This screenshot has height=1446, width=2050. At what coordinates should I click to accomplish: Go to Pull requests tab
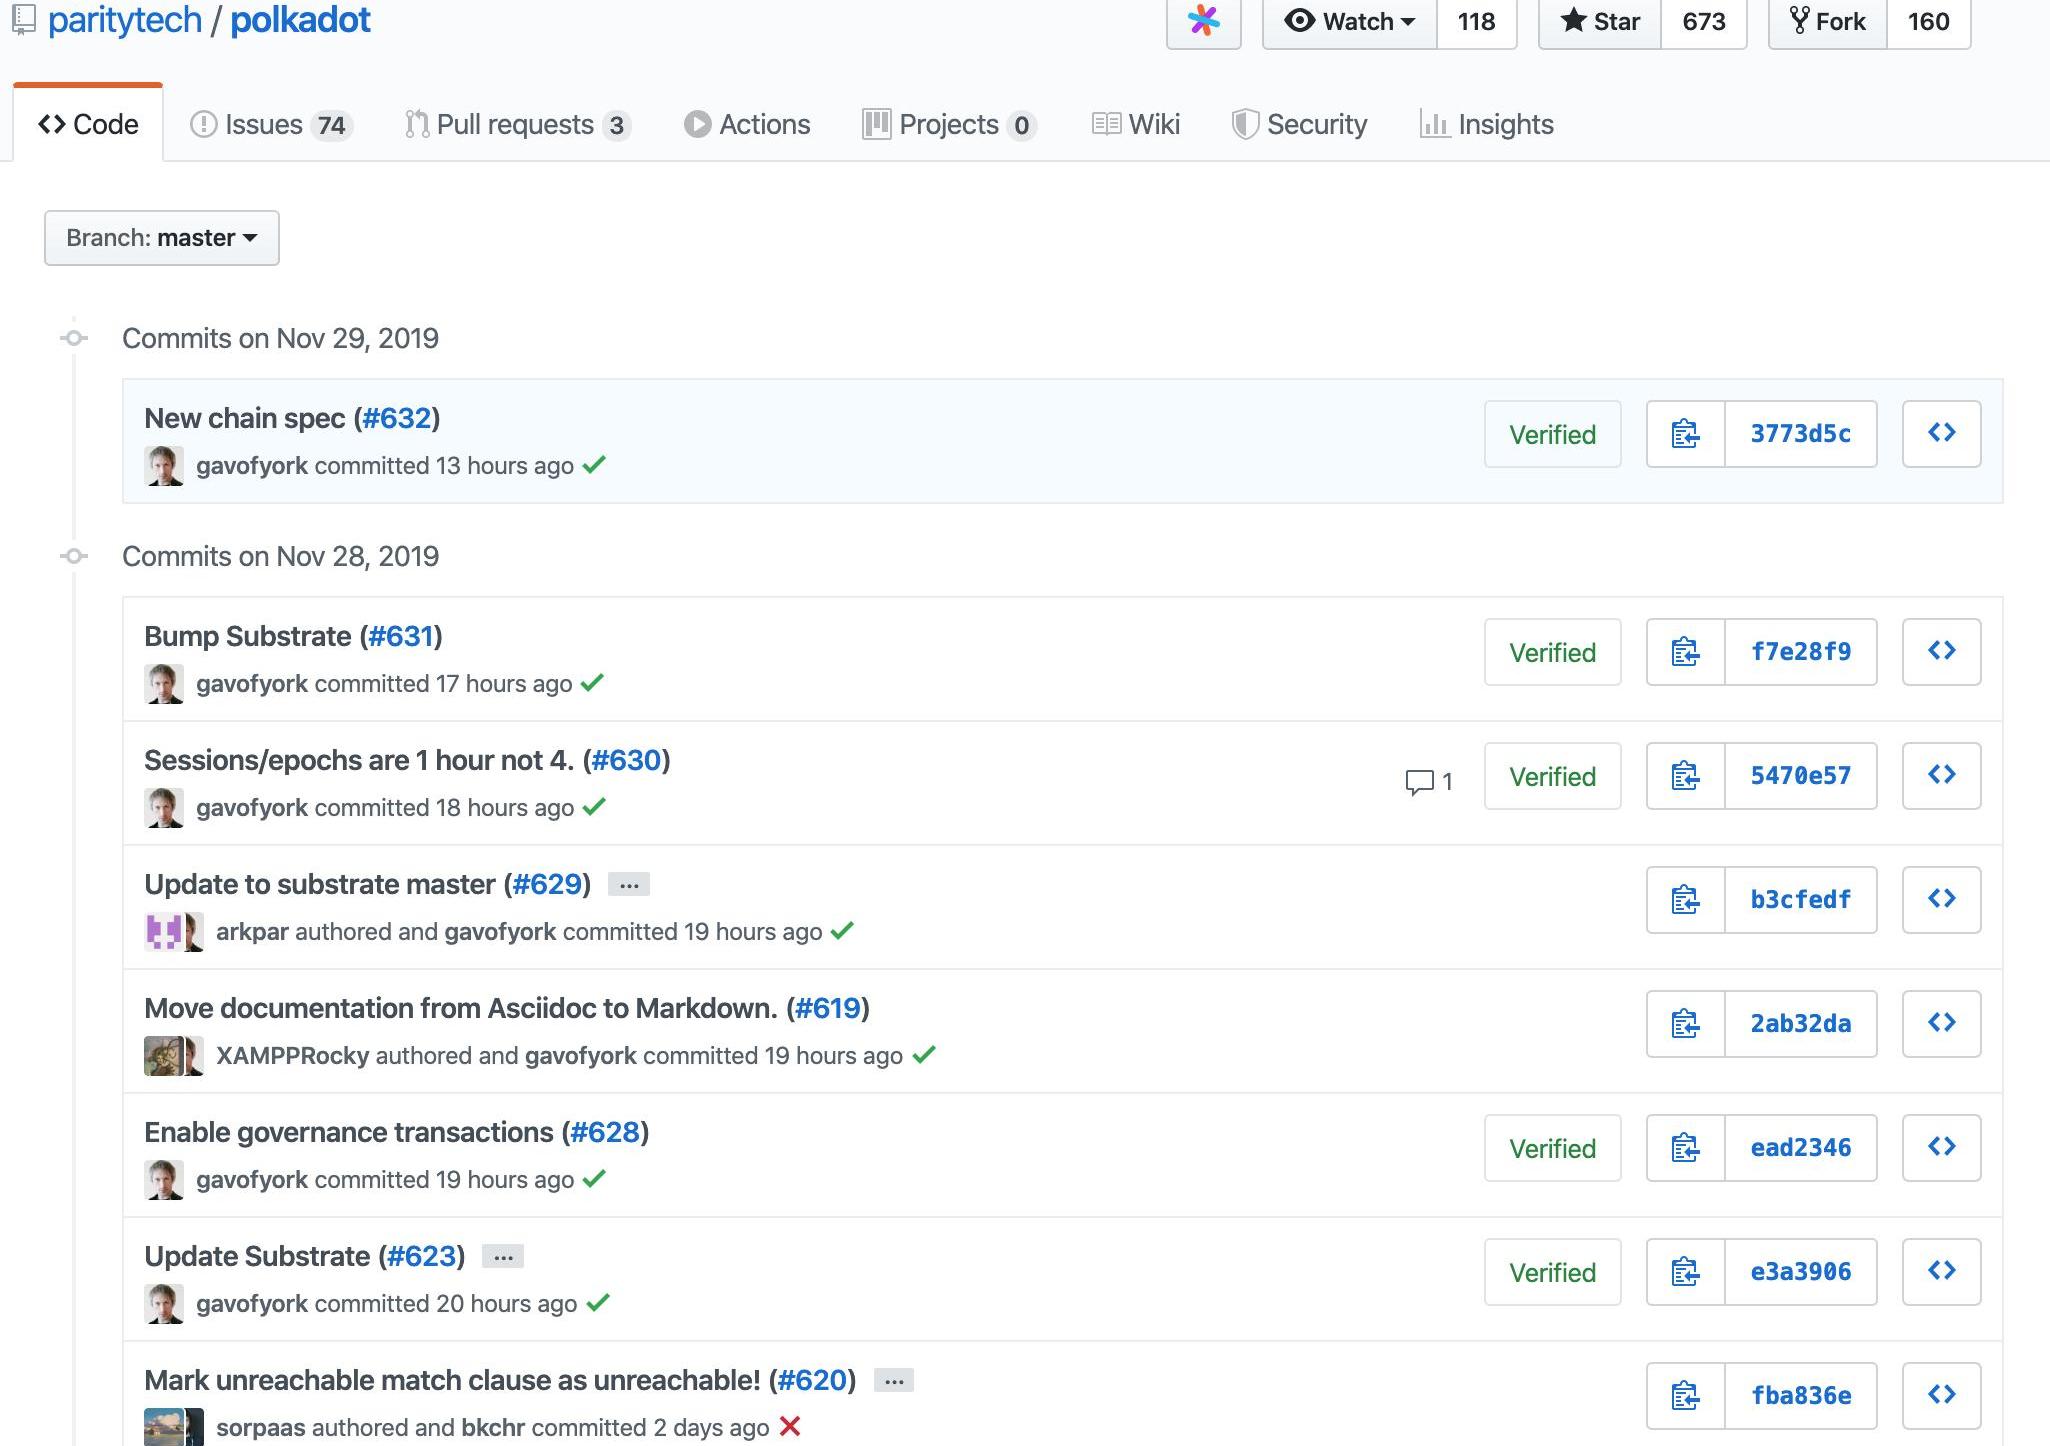(x=517, y=125)
